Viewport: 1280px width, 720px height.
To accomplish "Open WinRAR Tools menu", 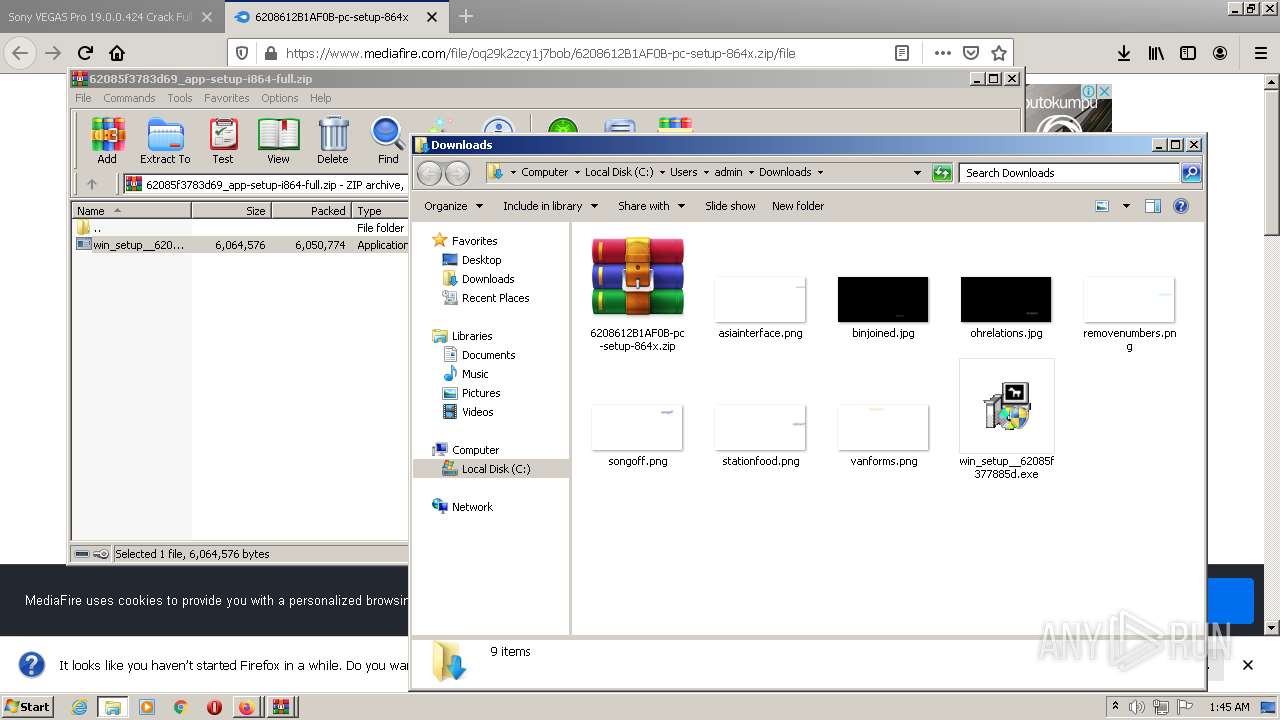I will pyautogui.click(x=180, y=98).
